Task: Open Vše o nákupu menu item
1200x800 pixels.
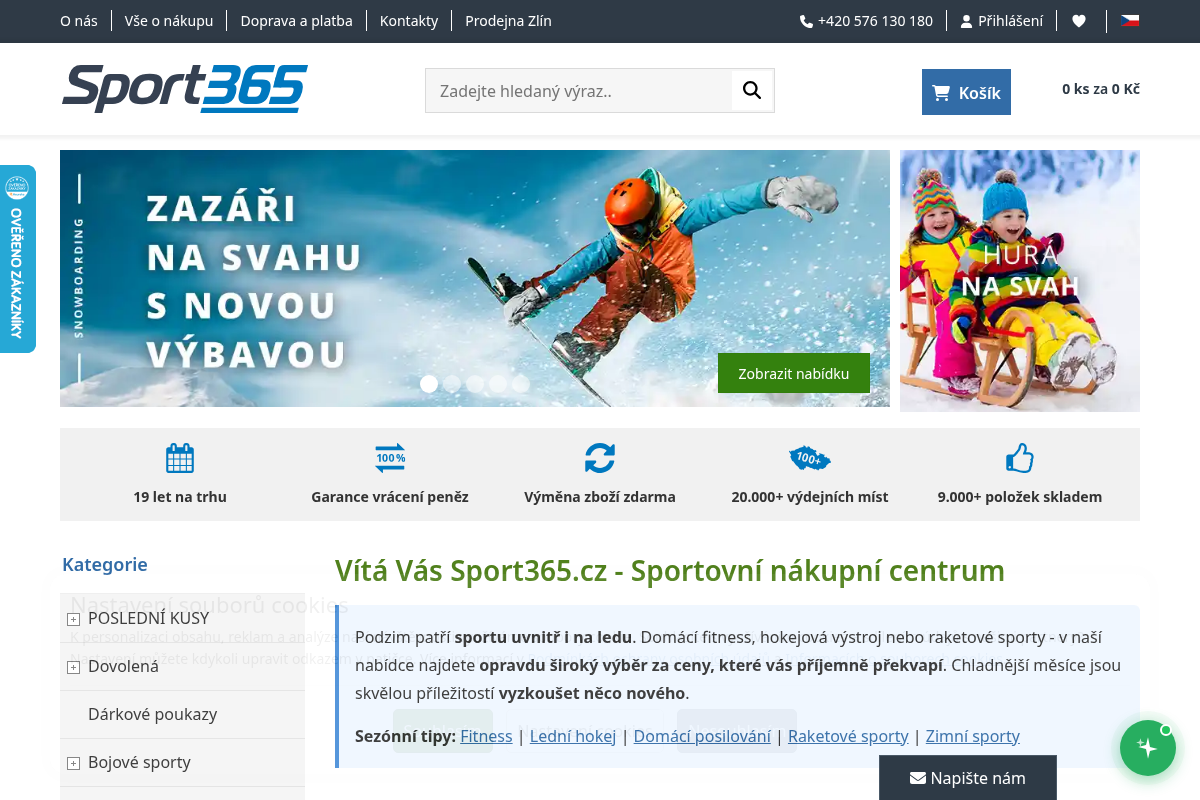Action: (169, 21)
